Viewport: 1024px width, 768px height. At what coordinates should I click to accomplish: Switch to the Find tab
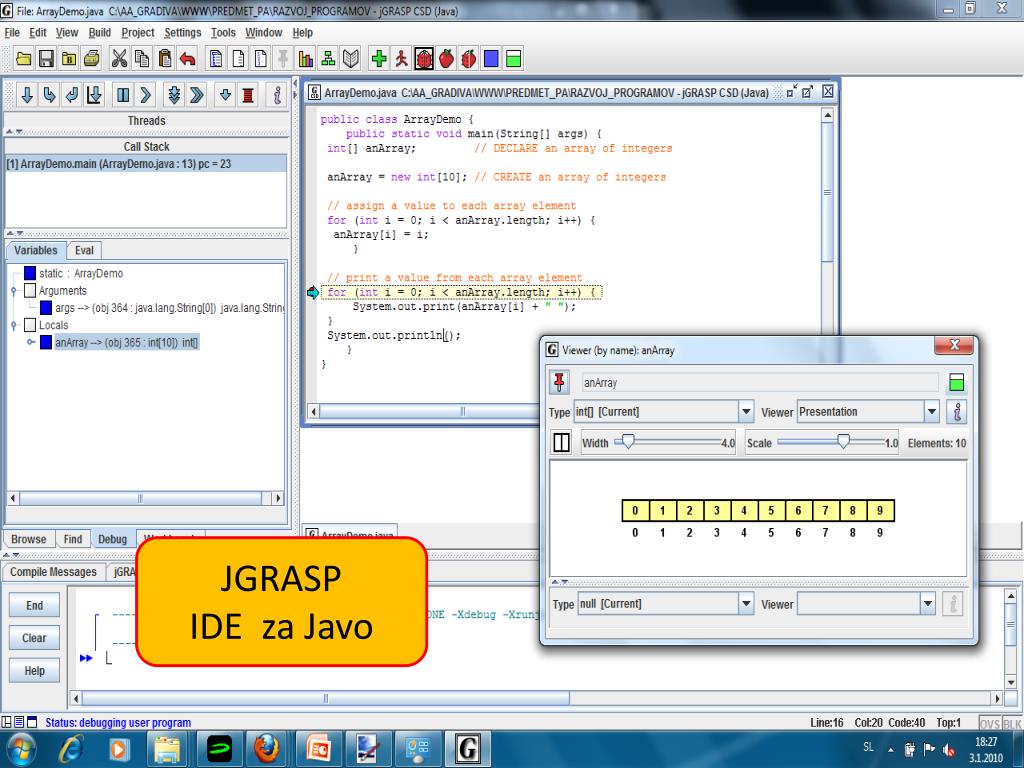(x=72, y=539)
